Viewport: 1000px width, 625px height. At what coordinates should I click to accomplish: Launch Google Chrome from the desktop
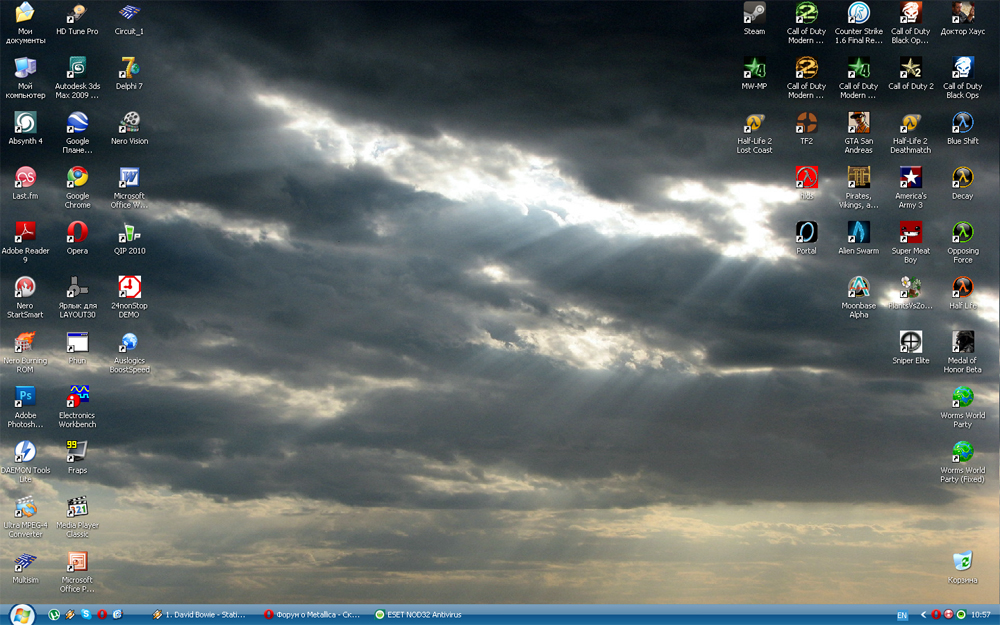tap(77, 178)
